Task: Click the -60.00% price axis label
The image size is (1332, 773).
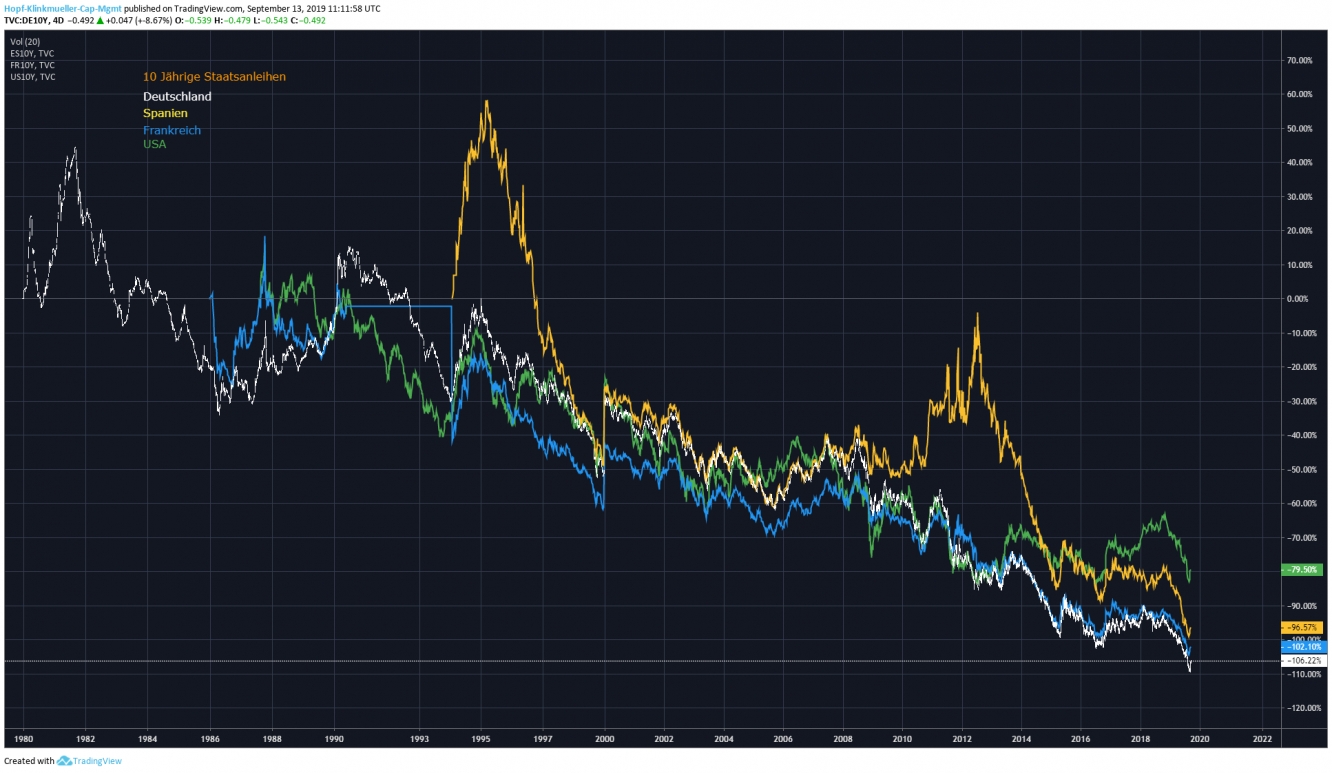Action: pyautogui.click(x=1302, y=503)
